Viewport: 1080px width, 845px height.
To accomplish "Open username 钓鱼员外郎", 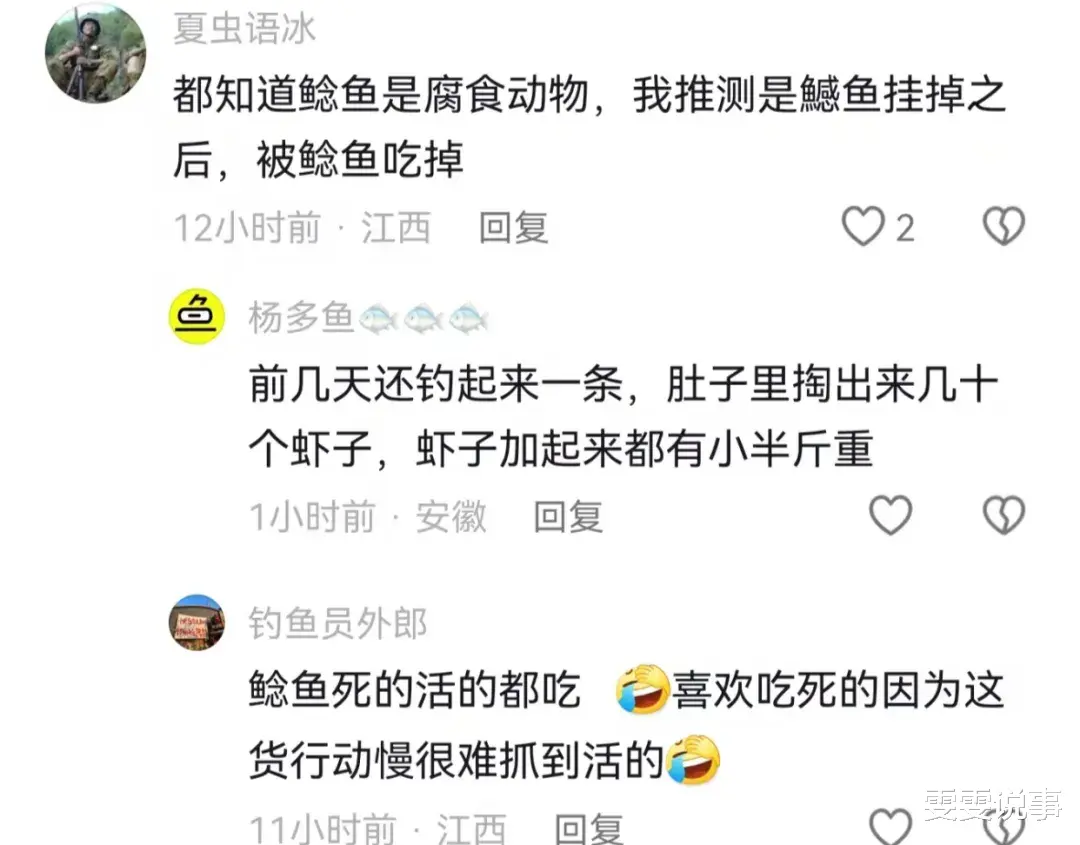I will 338,623.
